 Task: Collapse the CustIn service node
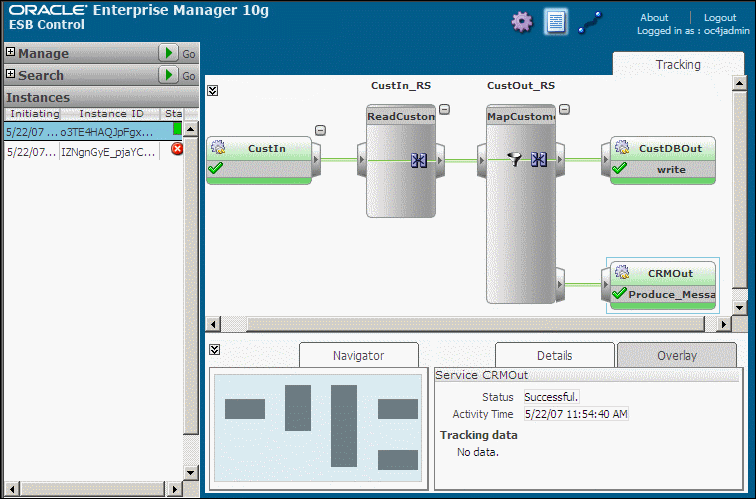pyautogui.click(x=320, y=130)
